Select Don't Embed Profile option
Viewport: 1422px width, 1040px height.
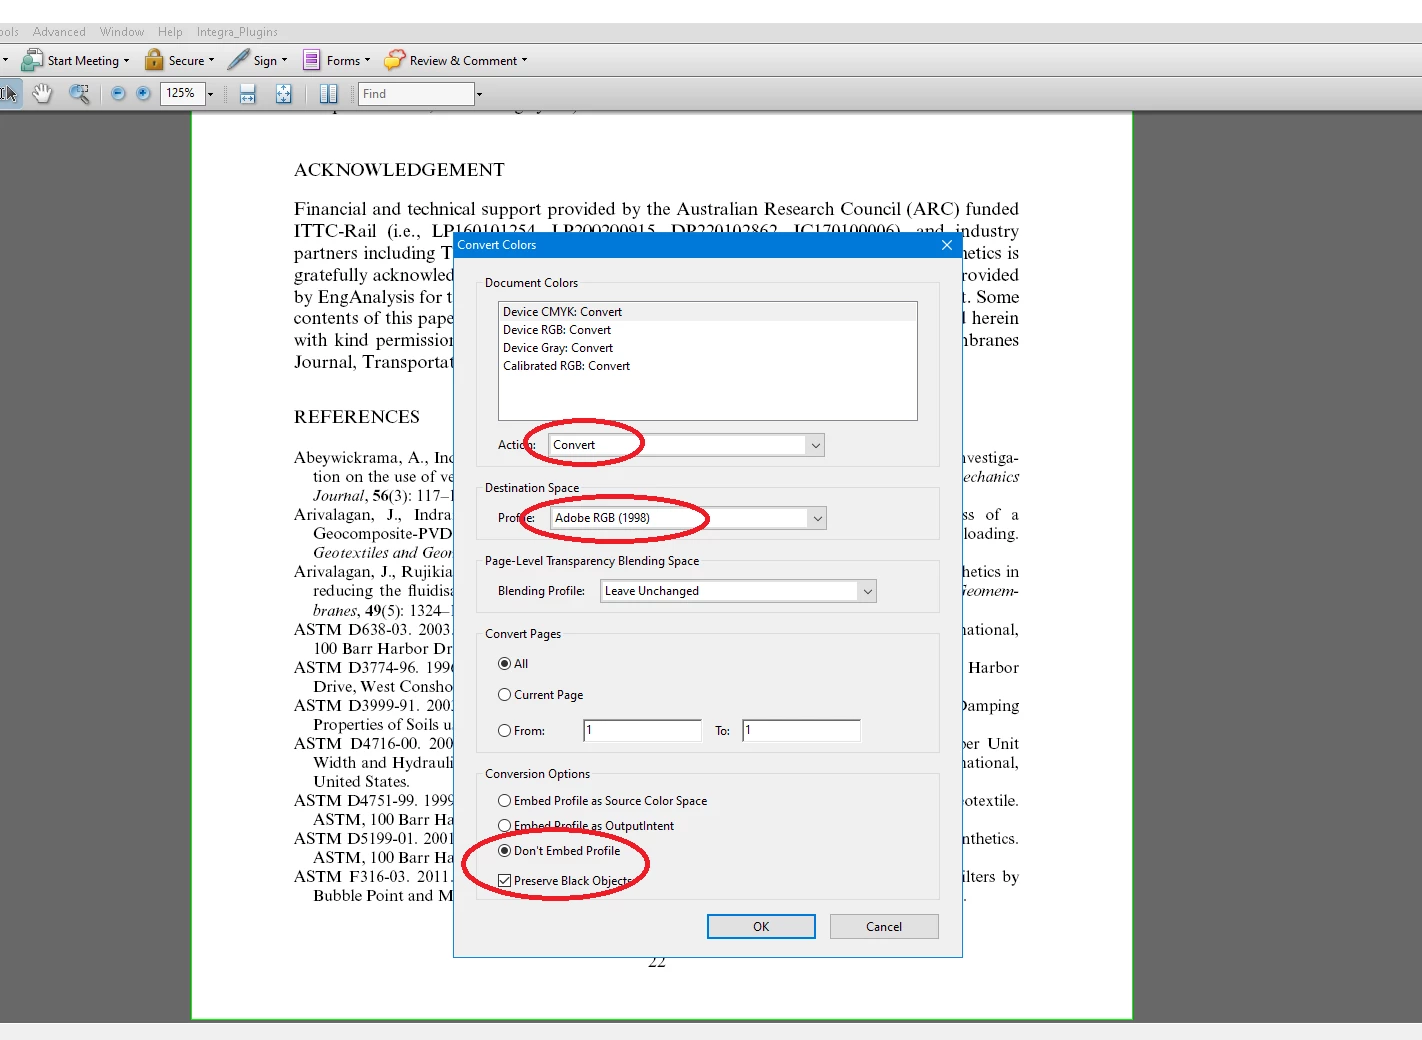(505, 851)
